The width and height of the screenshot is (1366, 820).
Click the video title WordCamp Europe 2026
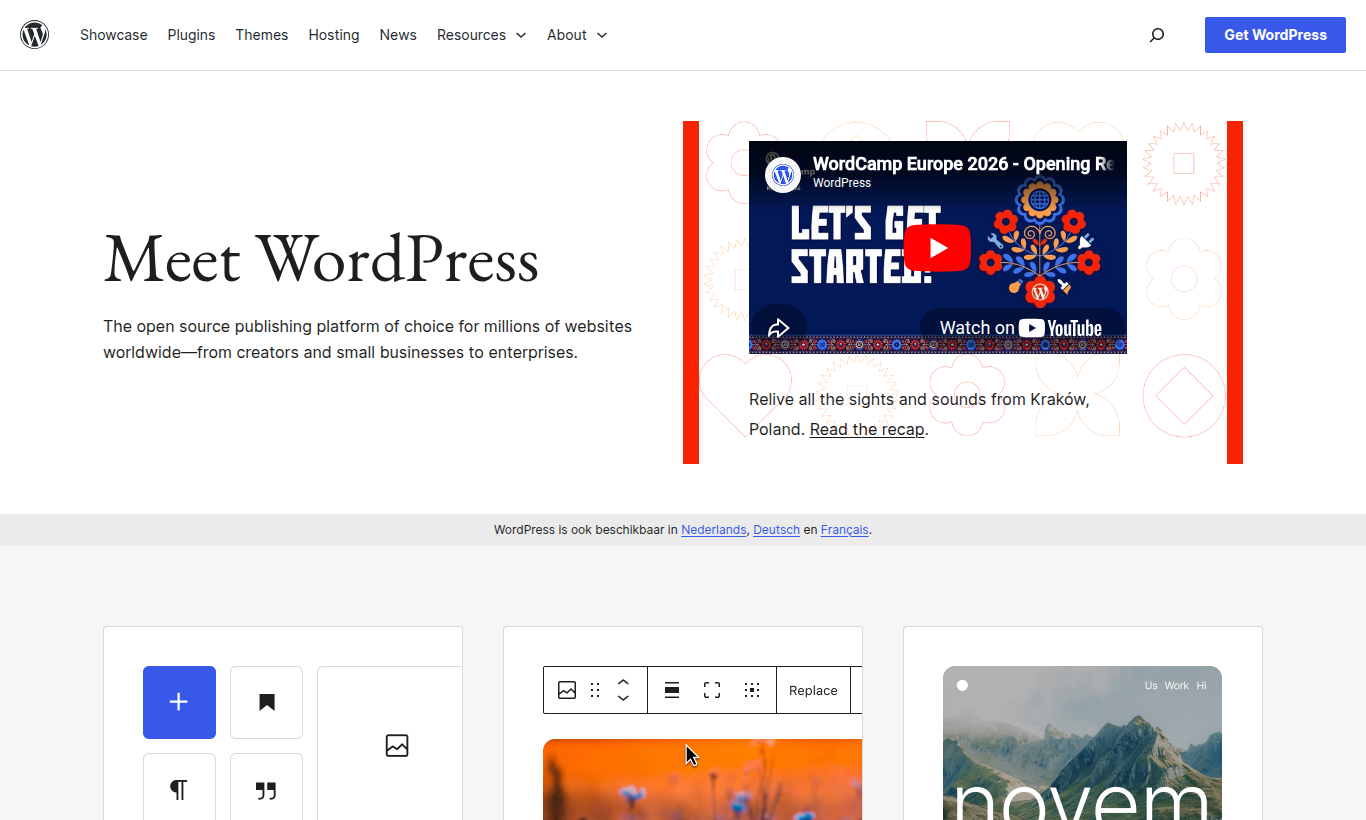point(963,164)
